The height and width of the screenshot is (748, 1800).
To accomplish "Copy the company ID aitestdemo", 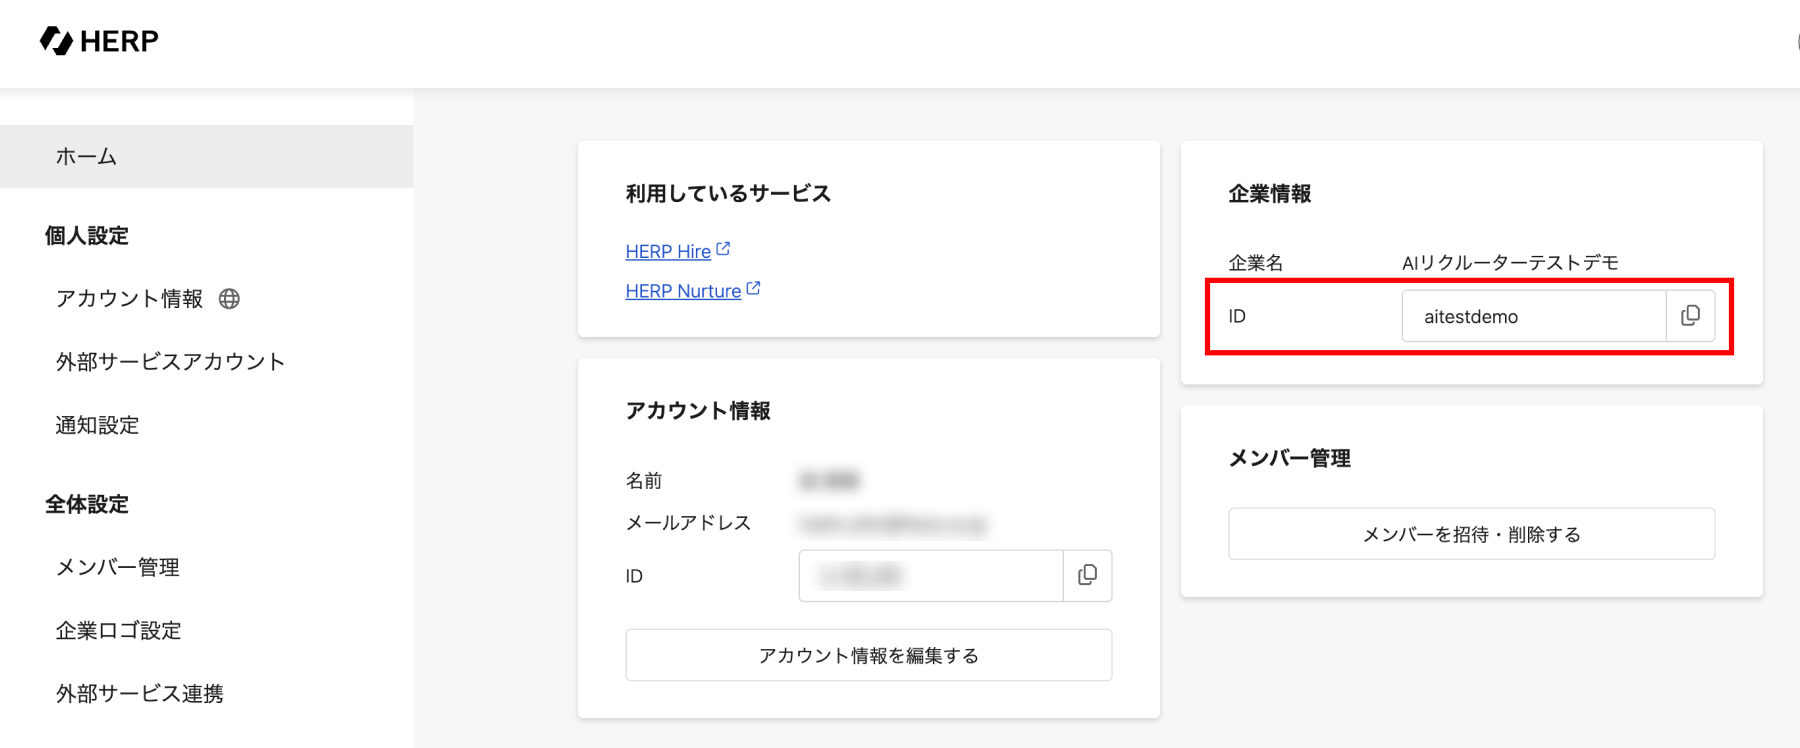I will tap(1690, 316).
